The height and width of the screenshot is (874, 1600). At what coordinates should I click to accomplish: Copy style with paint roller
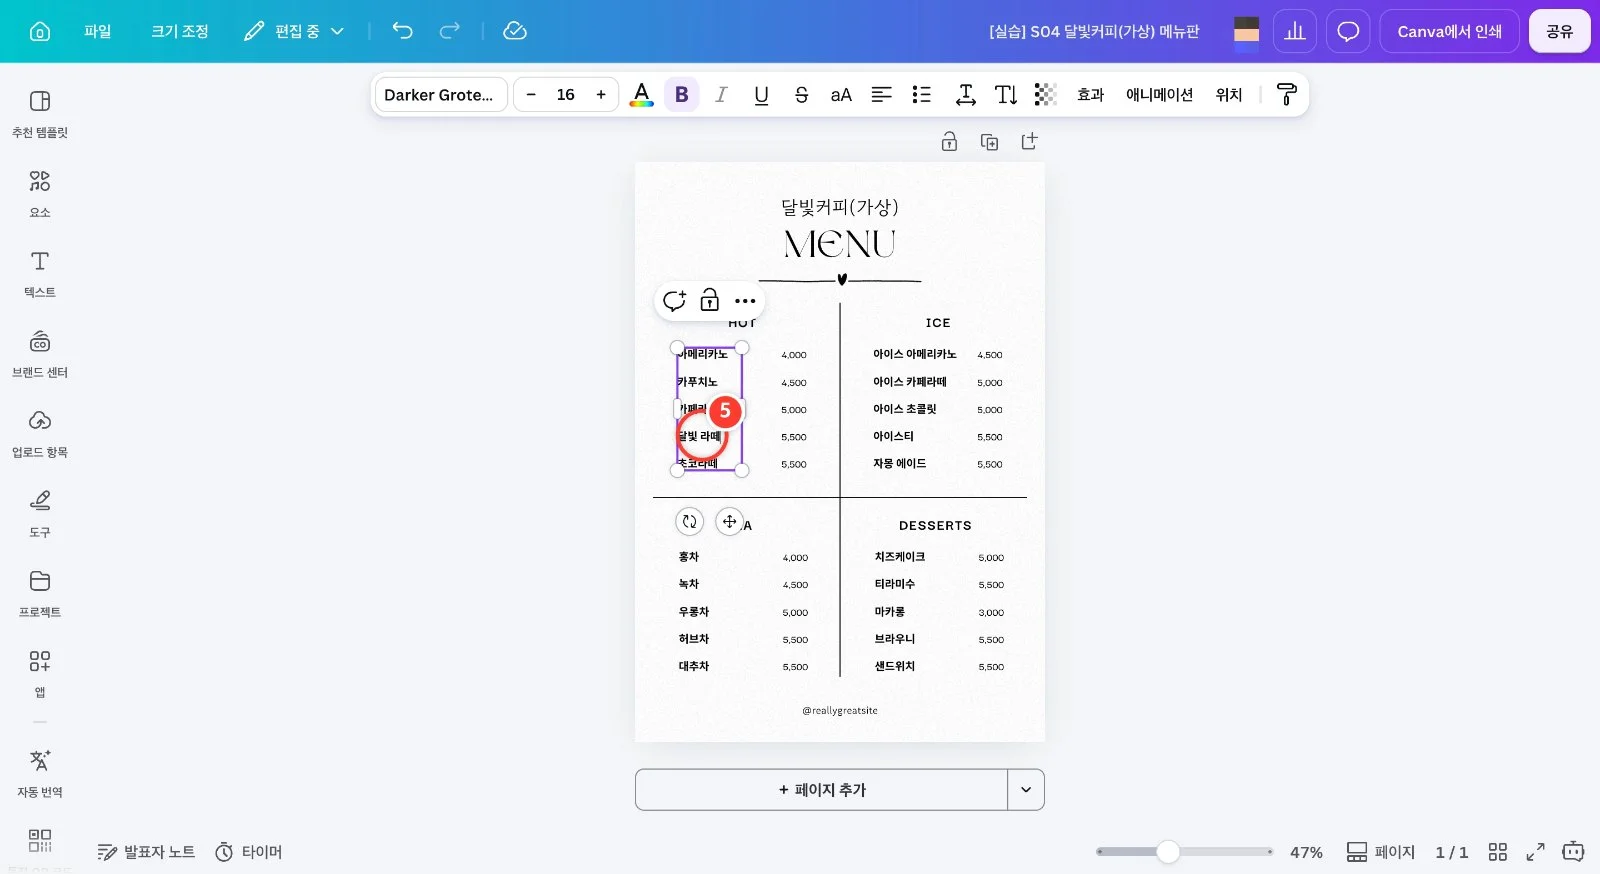click(1287, 95)
